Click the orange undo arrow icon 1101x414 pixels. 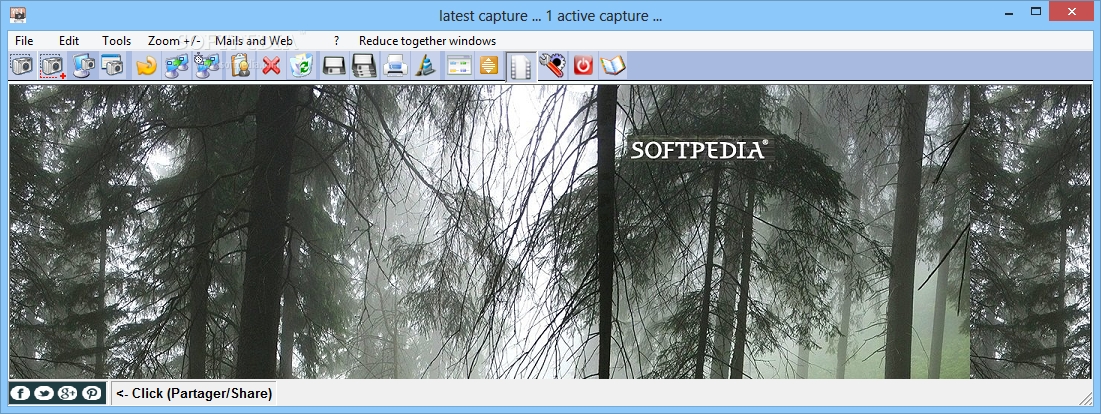pyautogui.click(x=147, y=66)
